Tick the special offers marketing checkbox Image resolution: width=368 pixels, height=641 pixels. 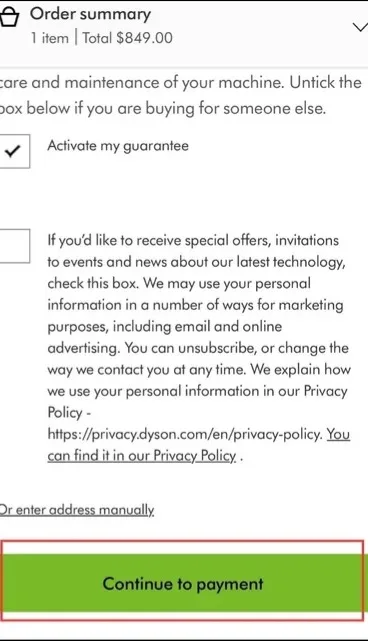coord(14,246)
